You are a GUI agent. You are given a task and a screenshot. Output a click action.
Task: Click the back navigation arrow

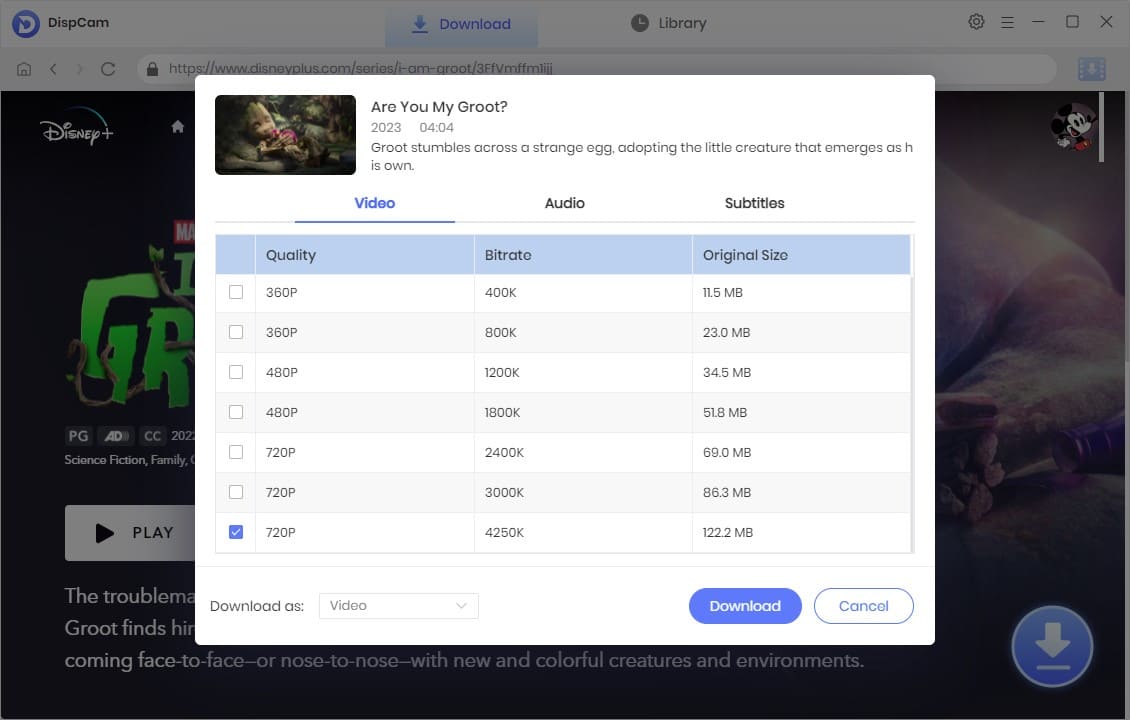click(x=52, y=68)
